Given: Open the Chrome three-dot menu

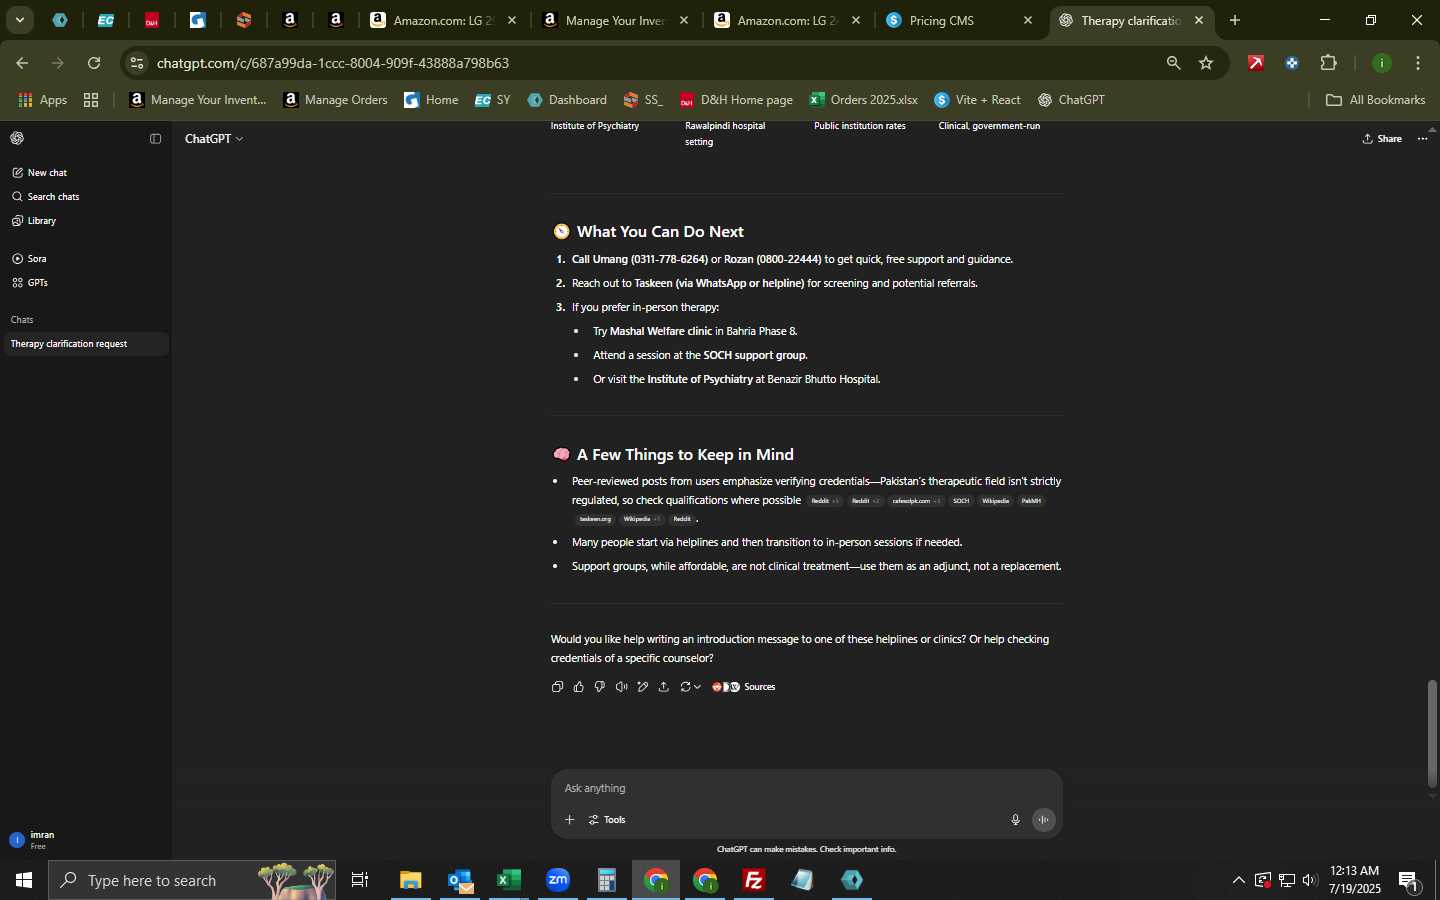Looking at the screenshot, I should pyautogui.click(x=1418, y=63).
